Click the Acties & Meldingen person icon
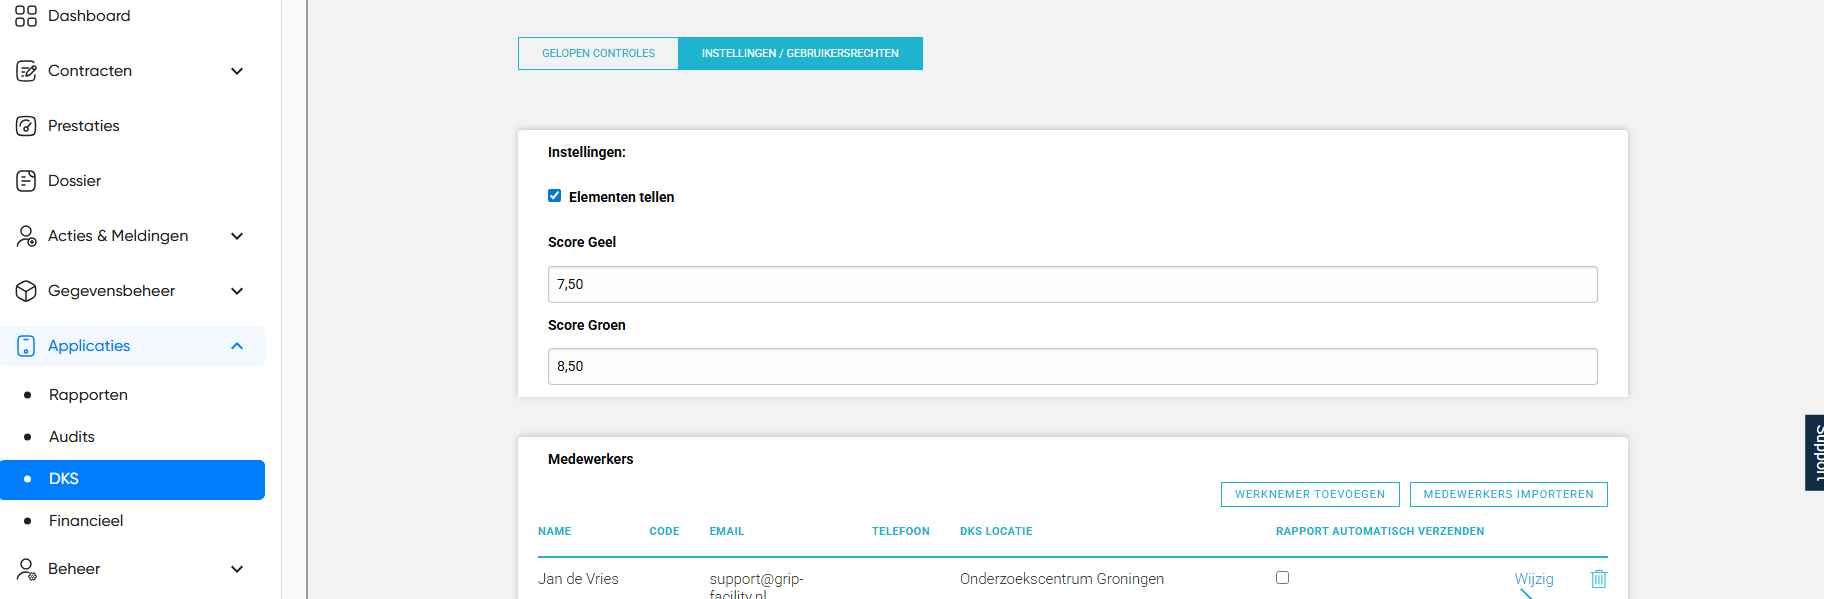Image resolution: width=1824 pixels, height=599 pixels. coord(26,236)
